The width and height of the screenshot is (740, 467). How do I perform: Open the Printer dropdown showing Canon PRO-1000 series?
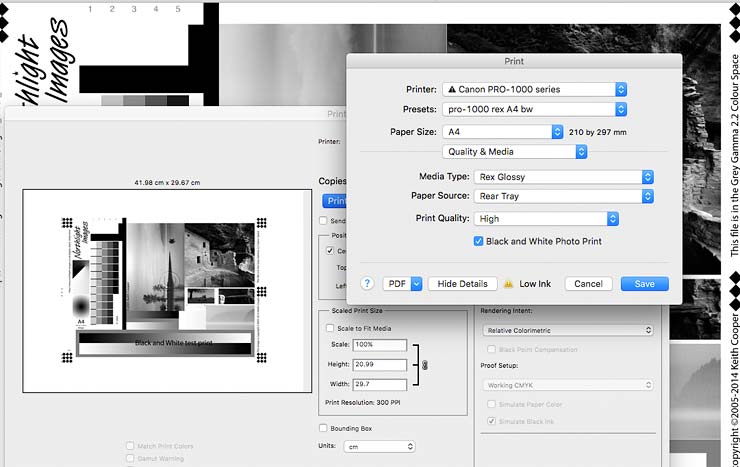tap(534, 89)
